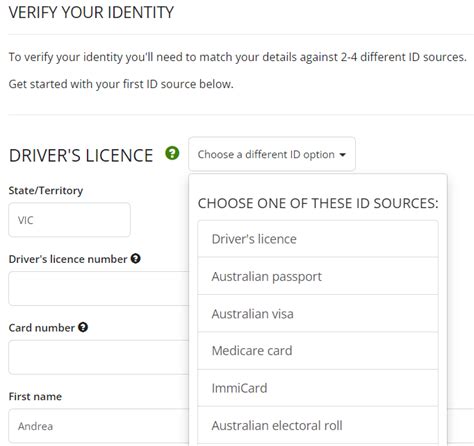Choose Medicare card option
This screenshot has width=474, height=446.
tap(318, 351)
